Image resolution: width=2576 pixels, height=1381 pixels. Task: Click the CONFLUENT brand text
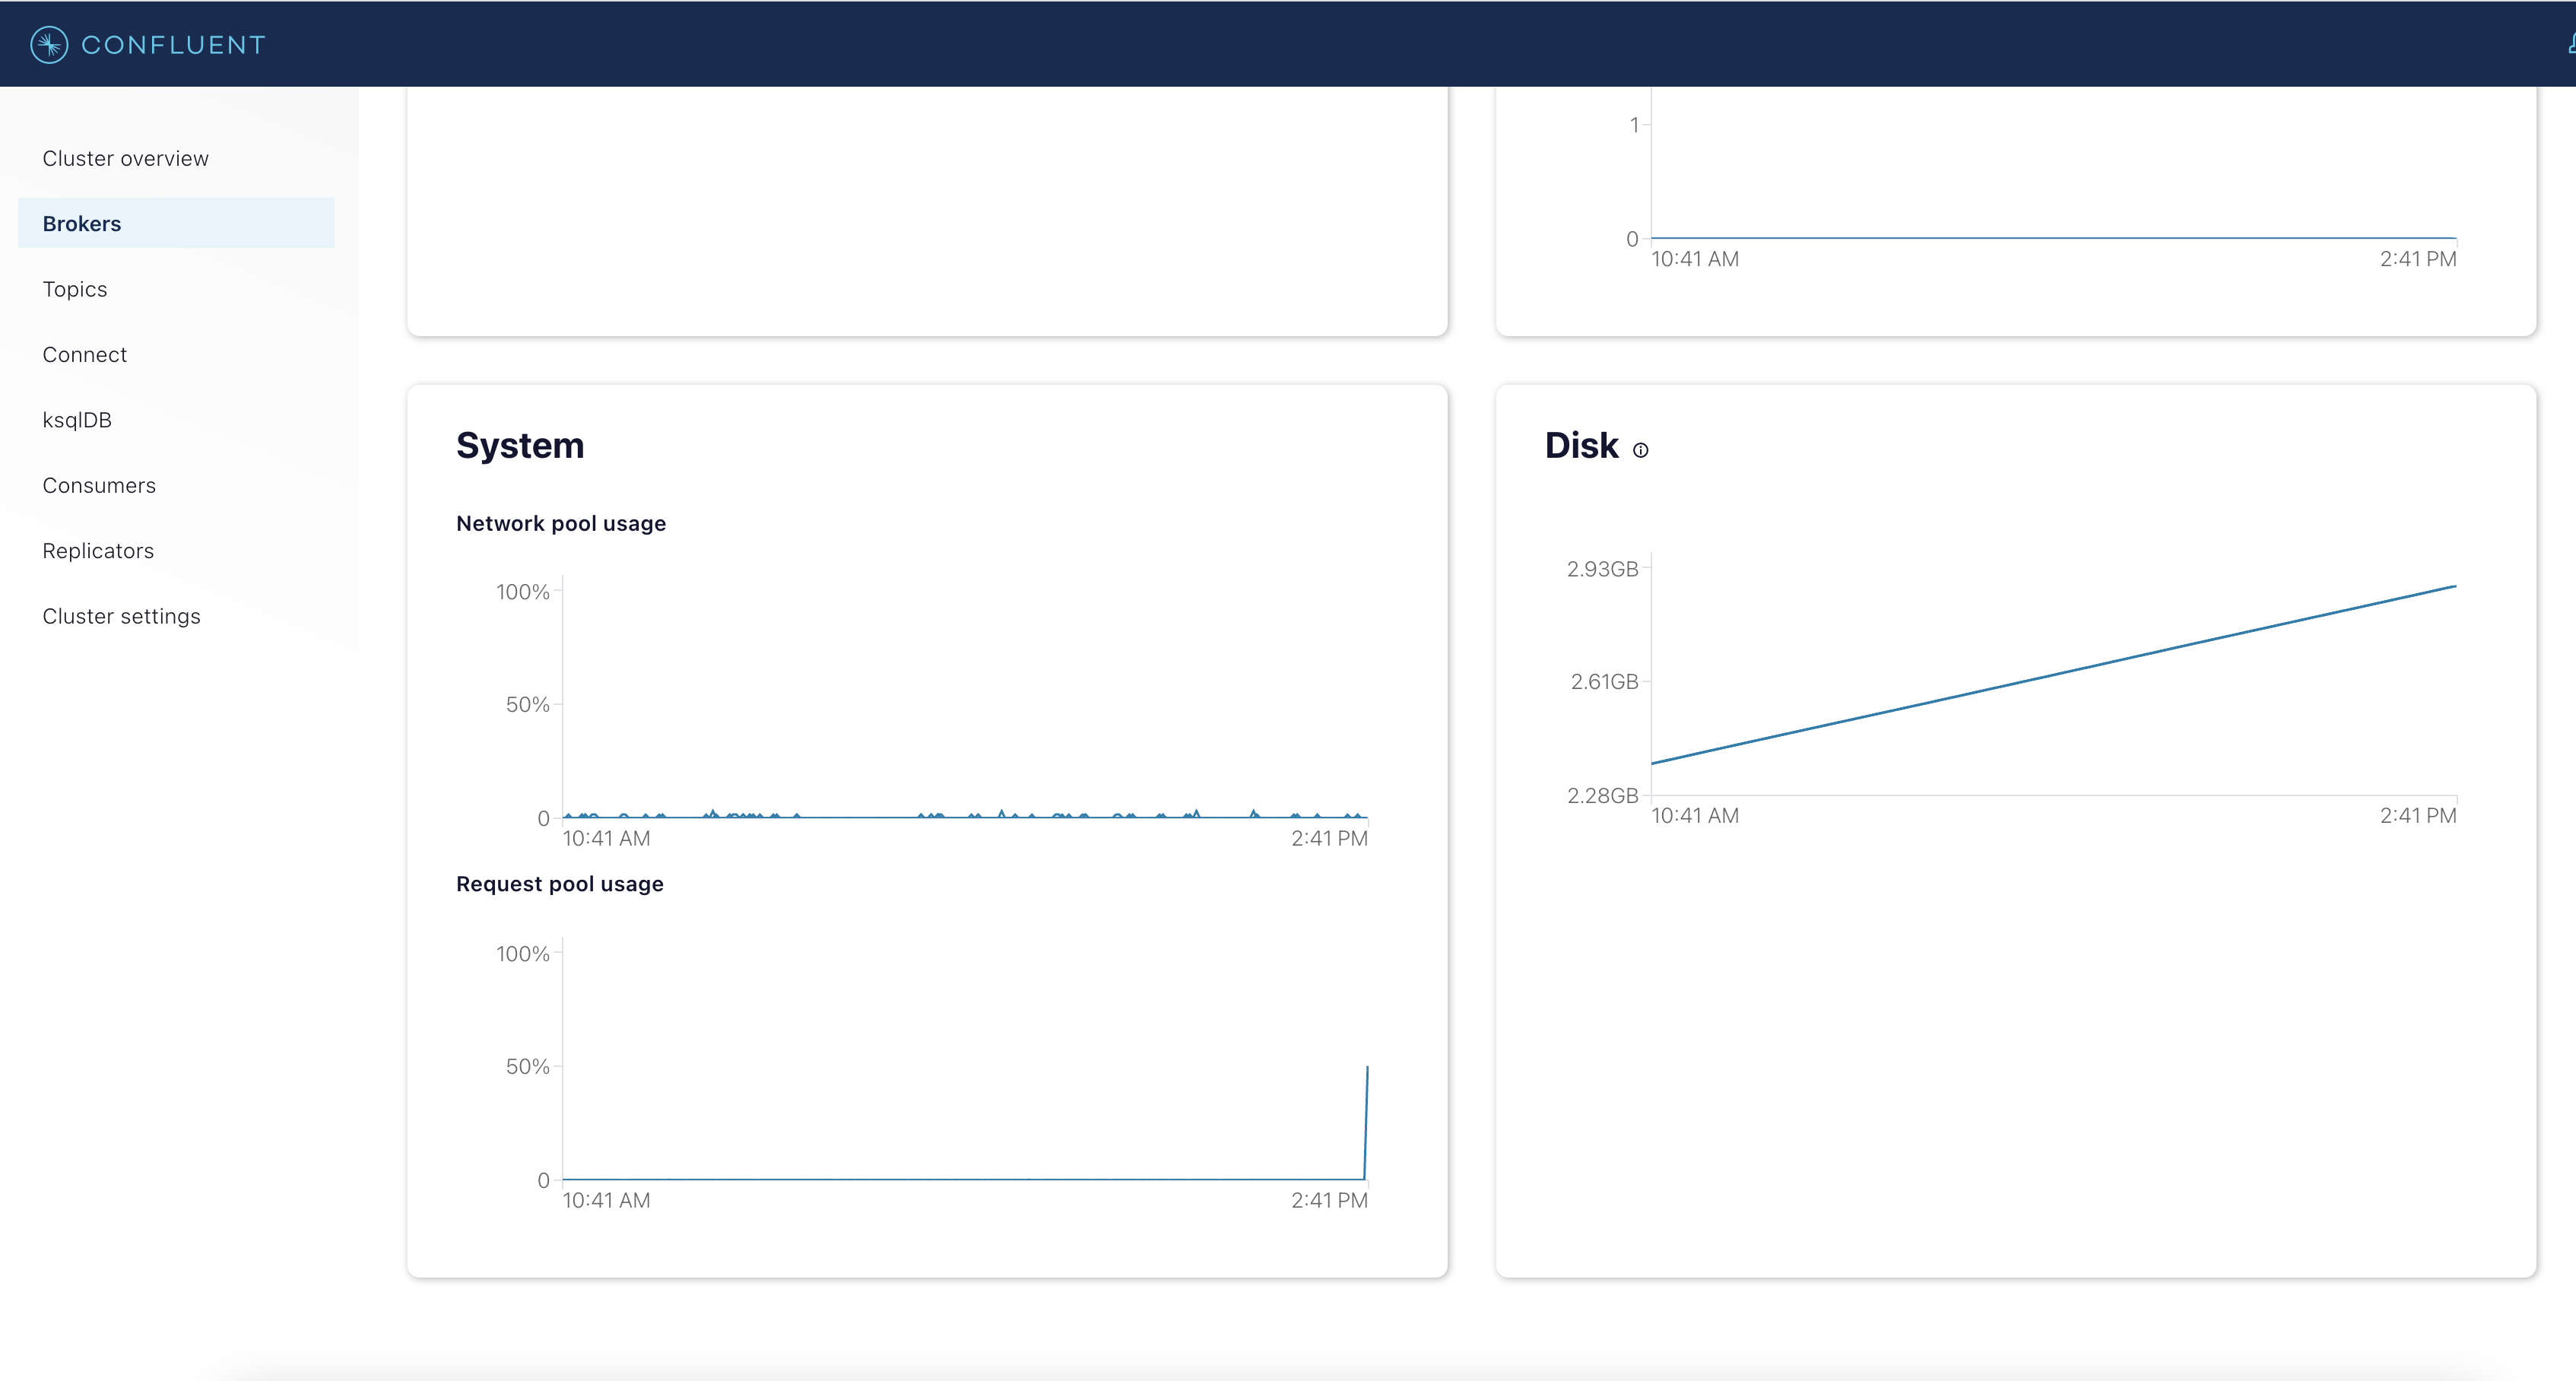tap(173, 45)
